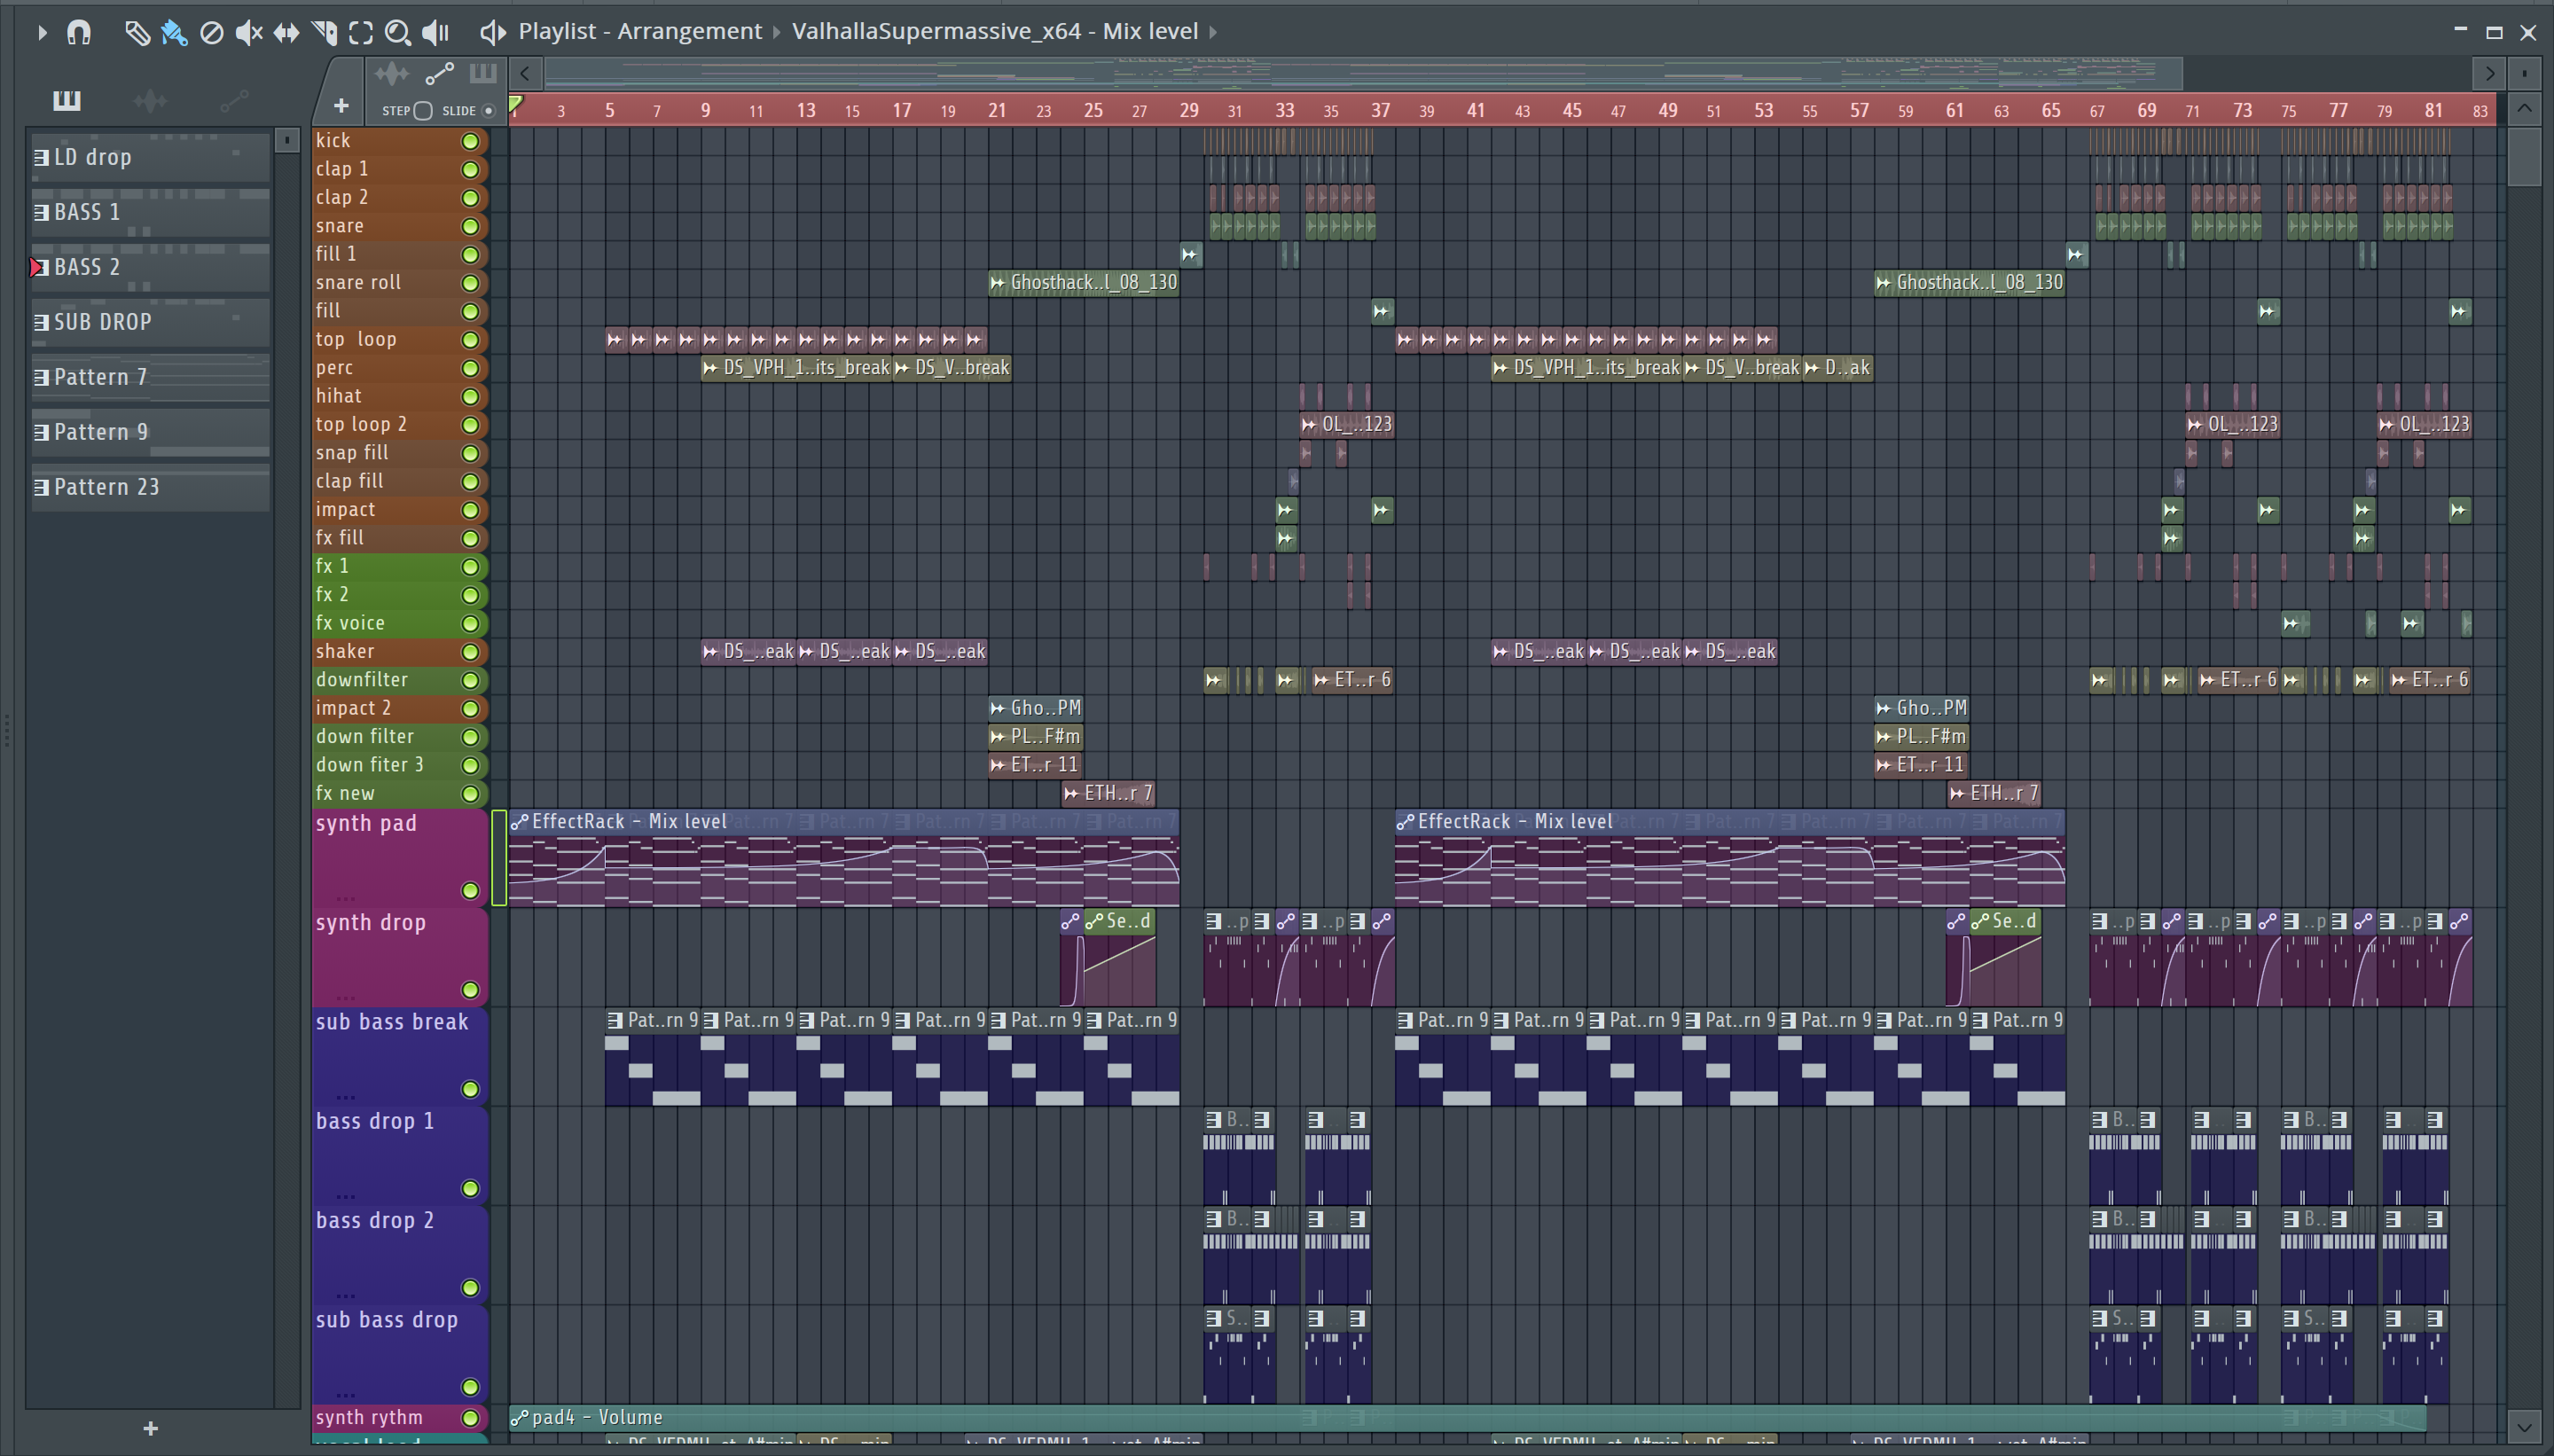Image resolution: width=2554 pixels, height=1456 pixels.
Task: Mute the bass drop 2 track
Action: pyautogui.click(x=469, y=1288)
